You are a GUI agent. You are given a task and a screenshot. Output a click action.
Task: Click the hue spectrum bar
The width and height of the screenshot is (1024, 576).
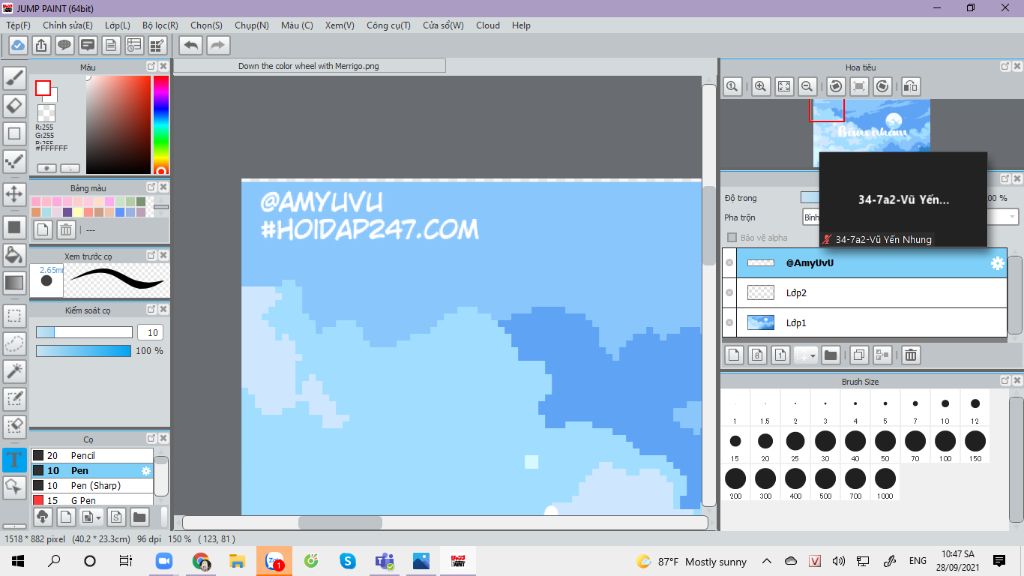point(161,124)
